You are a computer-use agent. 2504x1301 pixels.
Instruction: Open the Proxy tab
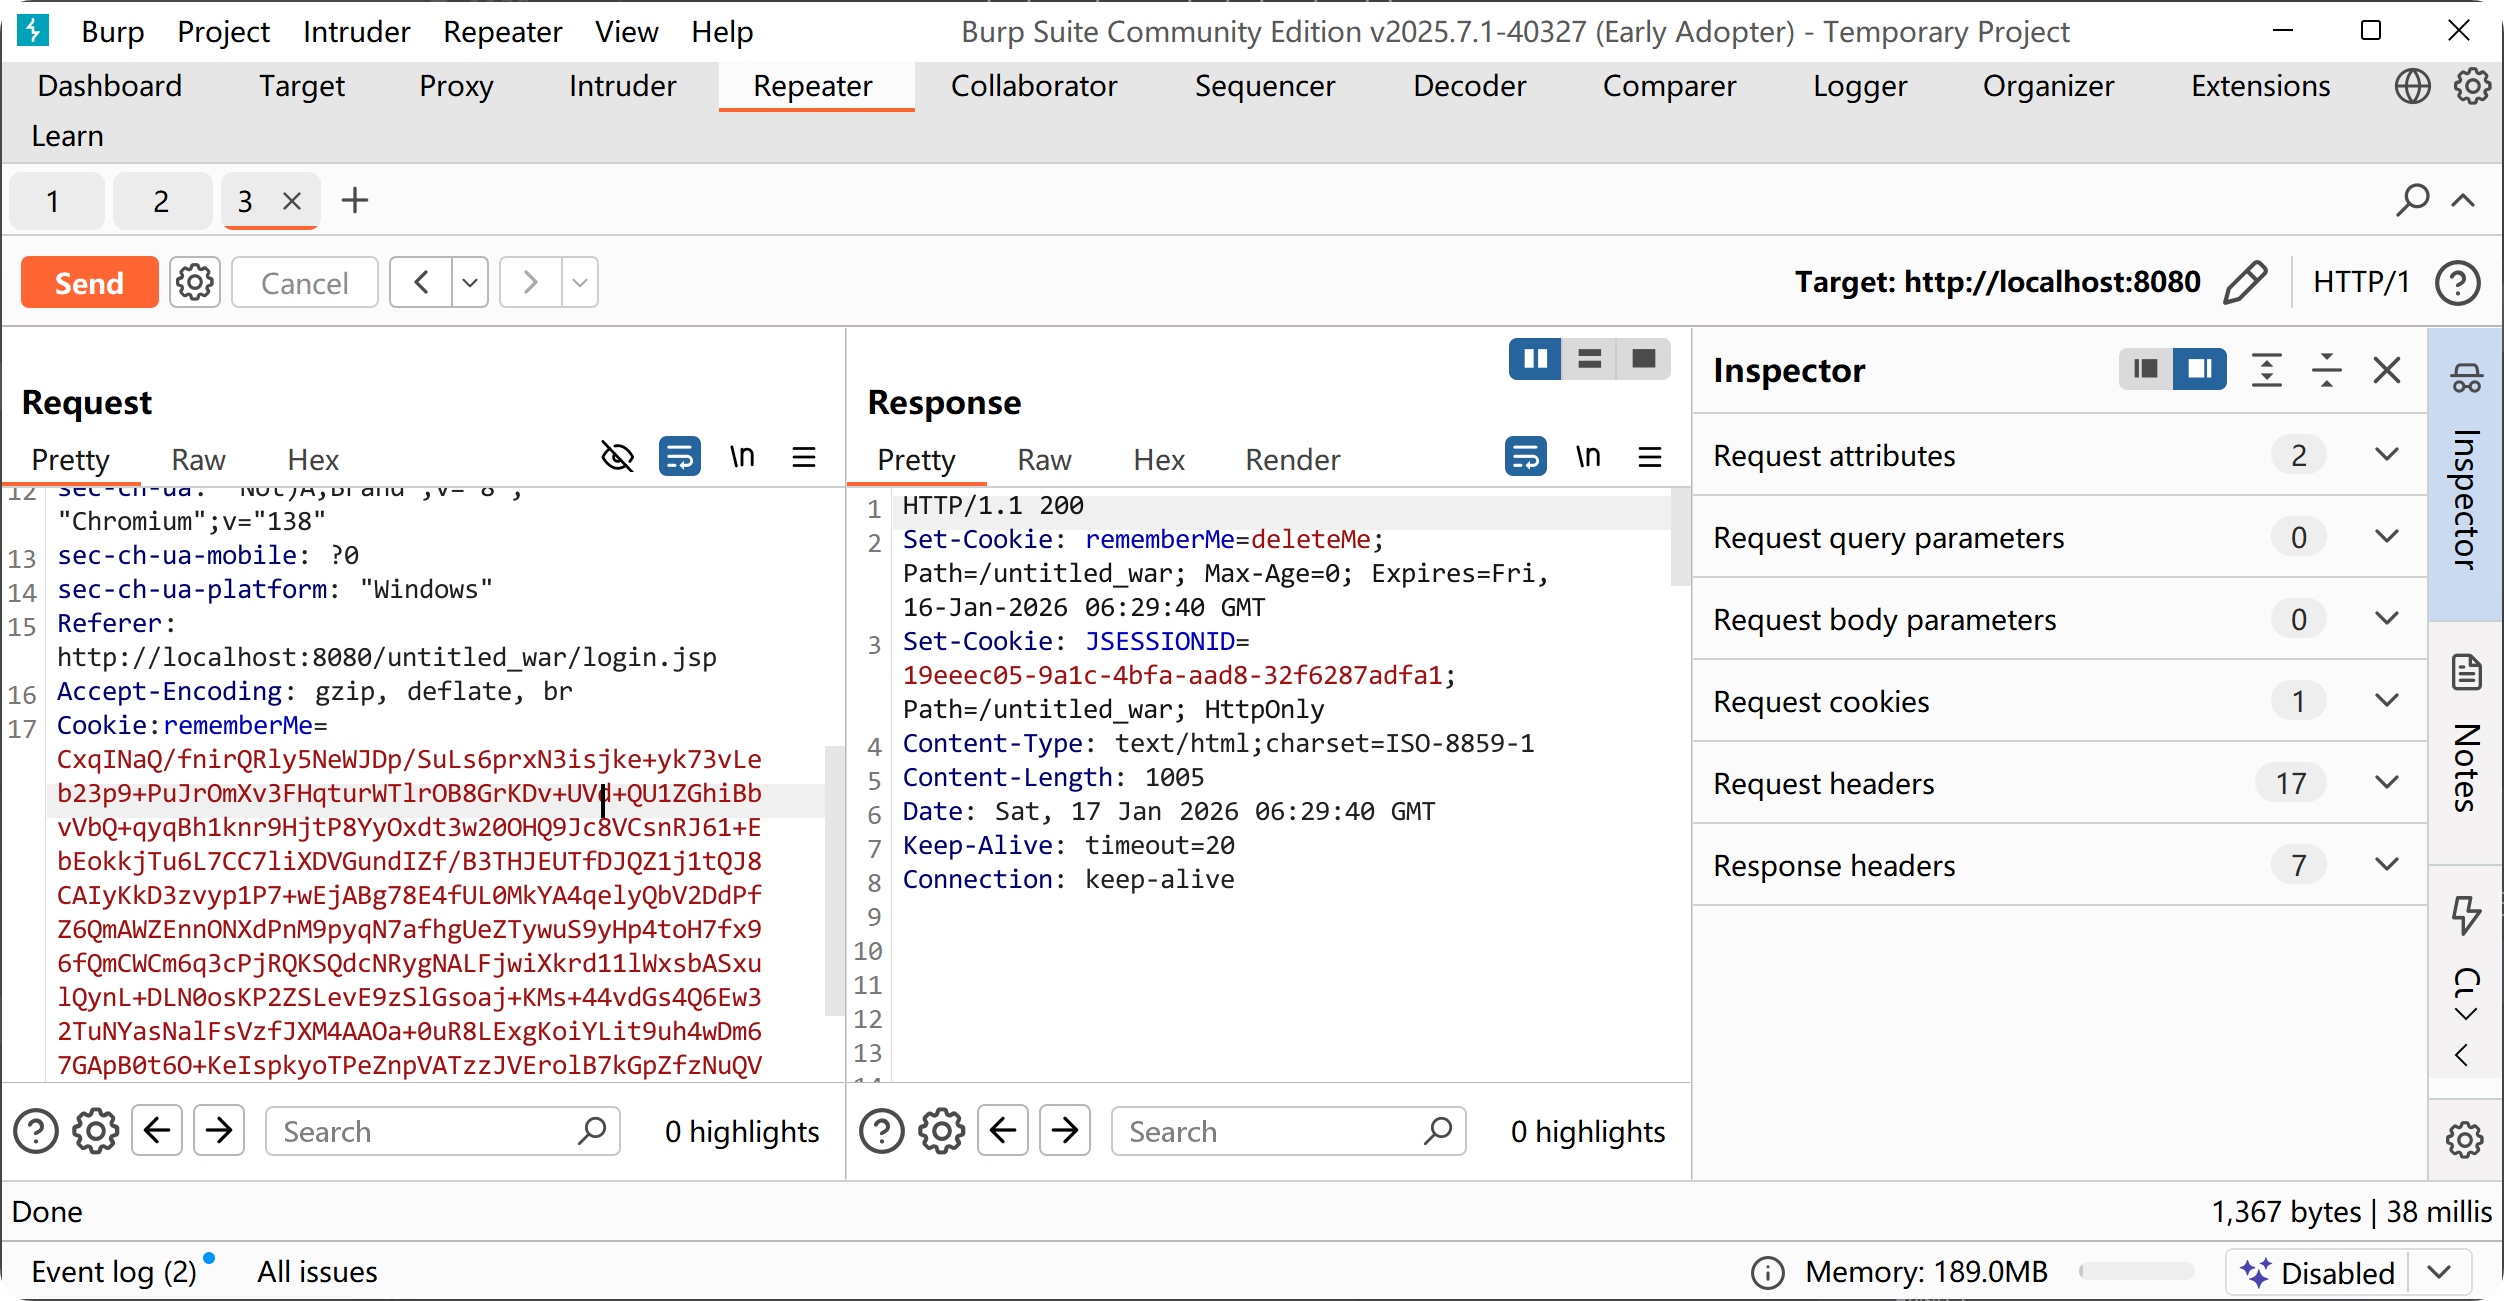[456, 86]
